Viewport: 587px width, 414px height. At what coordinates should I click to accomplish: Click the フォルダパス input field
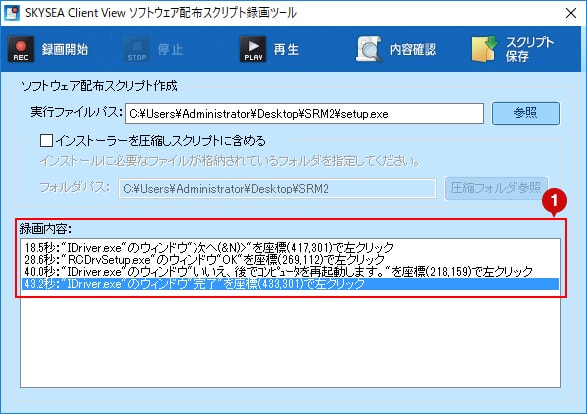pyautogui.click(x=277, y=188)
